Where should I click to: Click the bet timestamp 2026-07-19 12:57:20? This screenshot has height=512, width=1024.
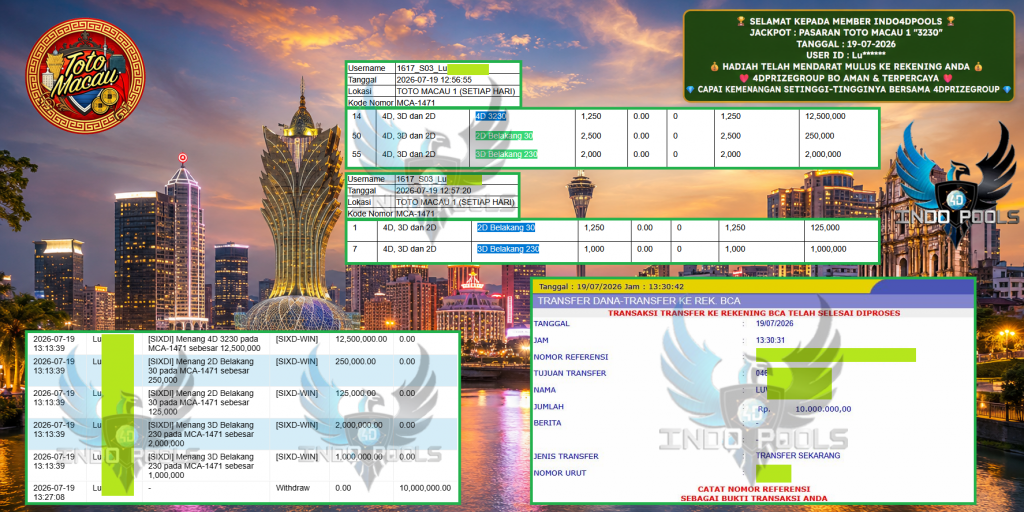[x=434, y=191]
